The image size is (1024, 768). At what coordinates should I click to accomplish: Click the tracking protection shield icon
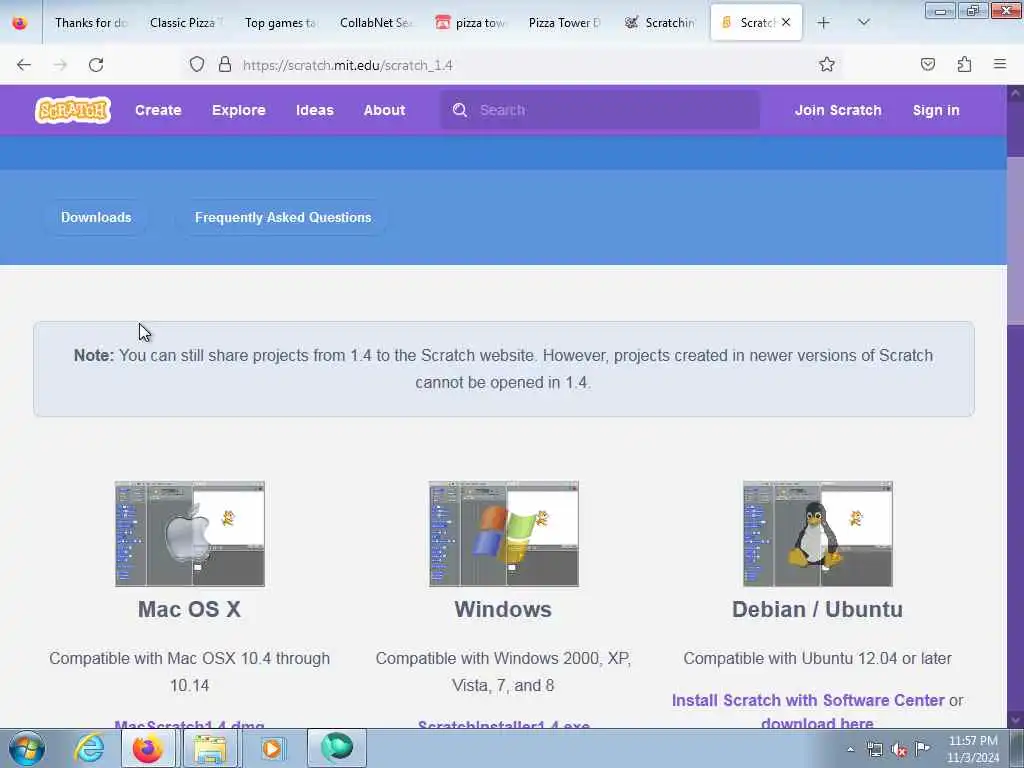197,65
